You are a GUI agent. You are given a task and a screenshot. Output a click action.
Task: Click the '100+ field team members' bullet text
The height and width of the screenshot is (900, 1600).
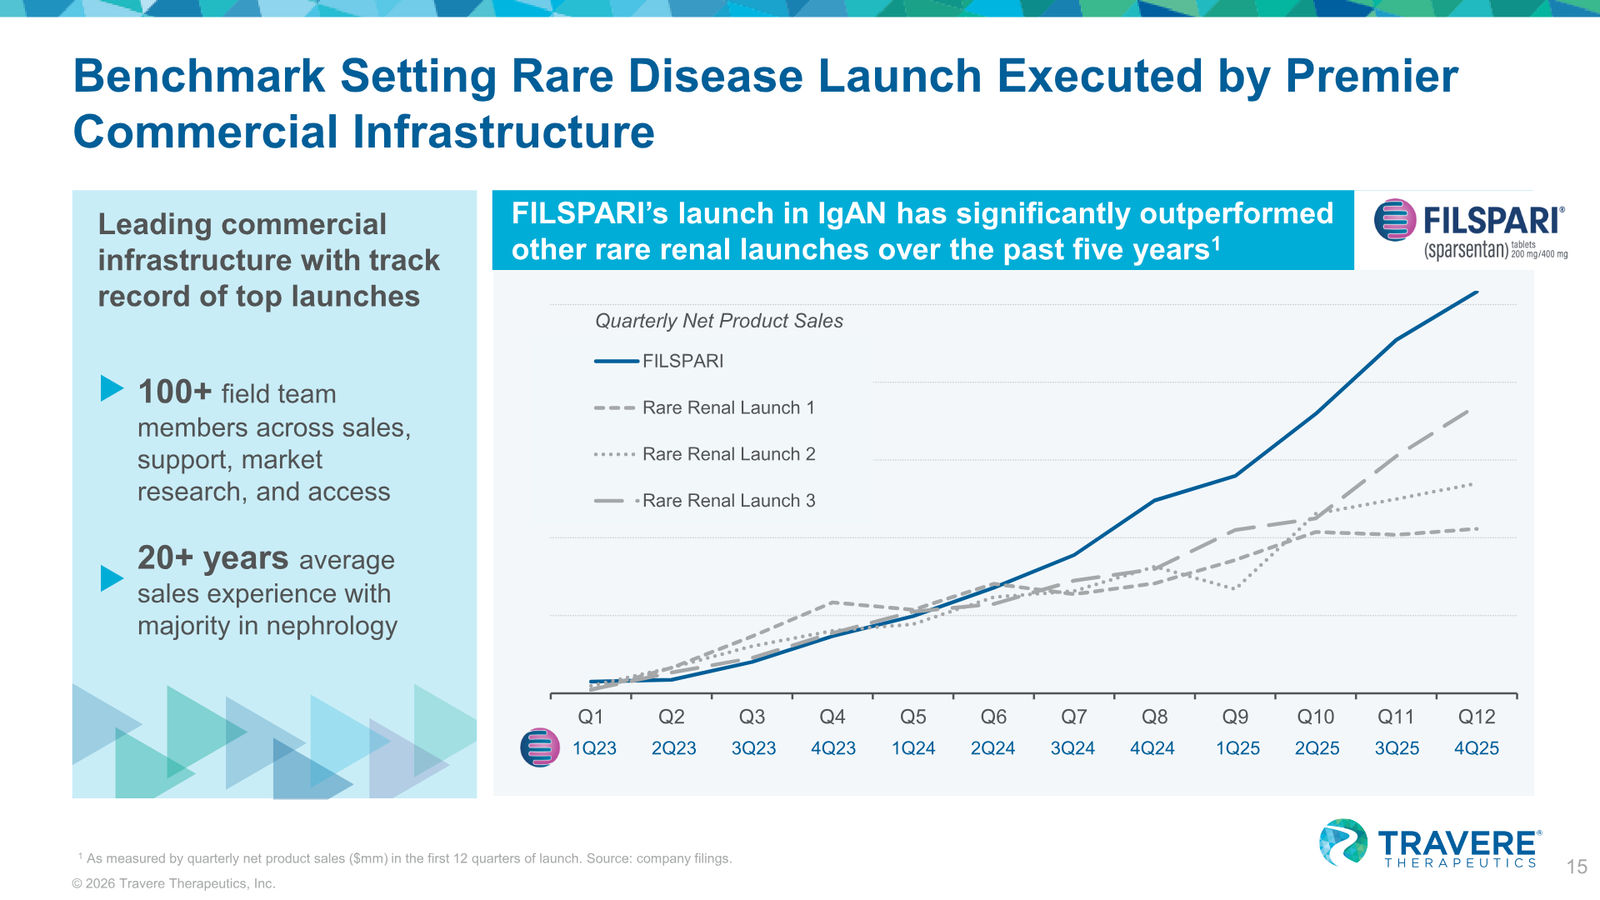(x=274, y=441)
